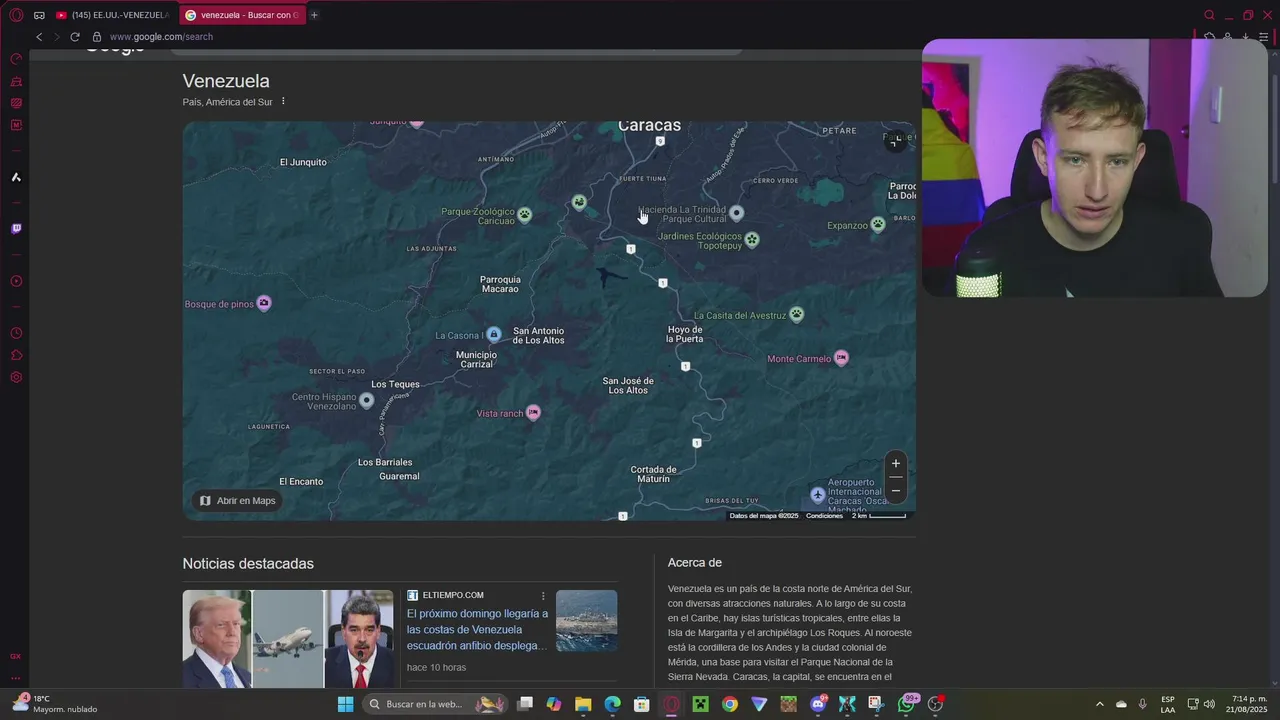Select Hacienda La Trinidad Parque Cultural pin
This screenshot has height=720, width=1280.
click(x=736, y=213)
